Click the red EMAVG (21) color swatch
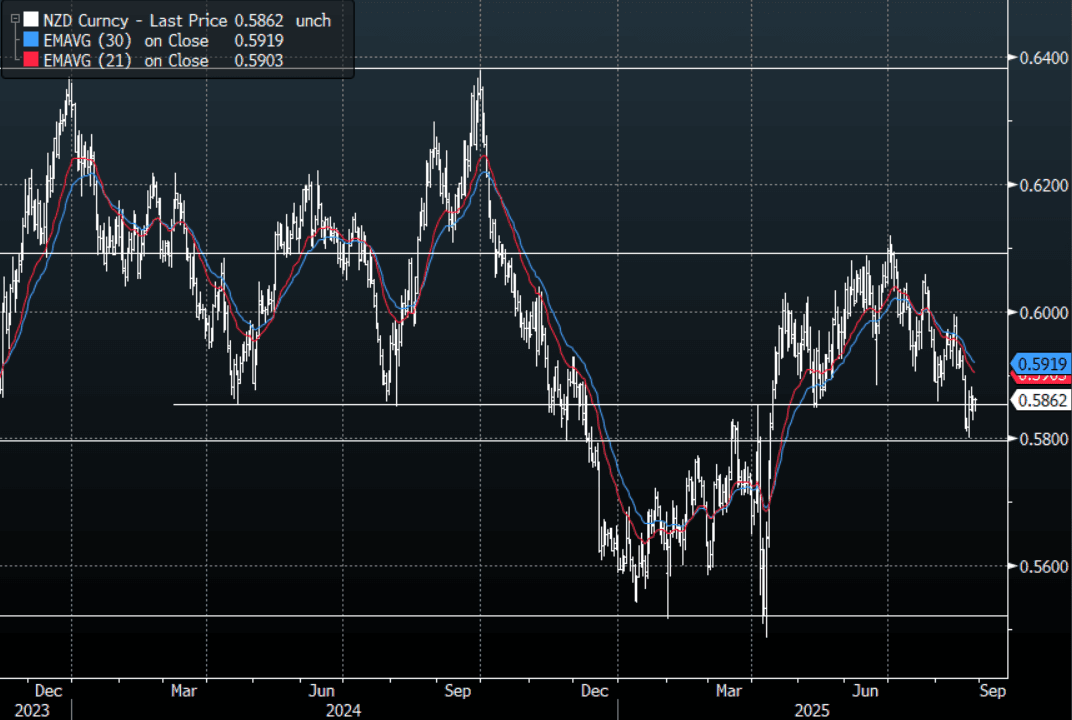This screenshot has width=1072, height=720. [31, 61]
